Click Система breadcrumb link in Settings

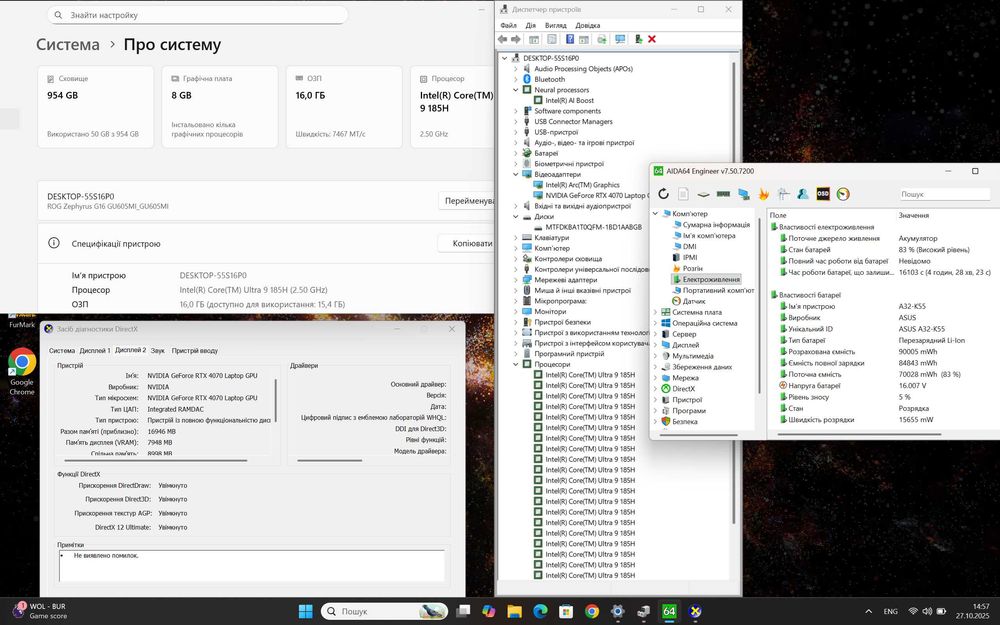click(68, 45)
